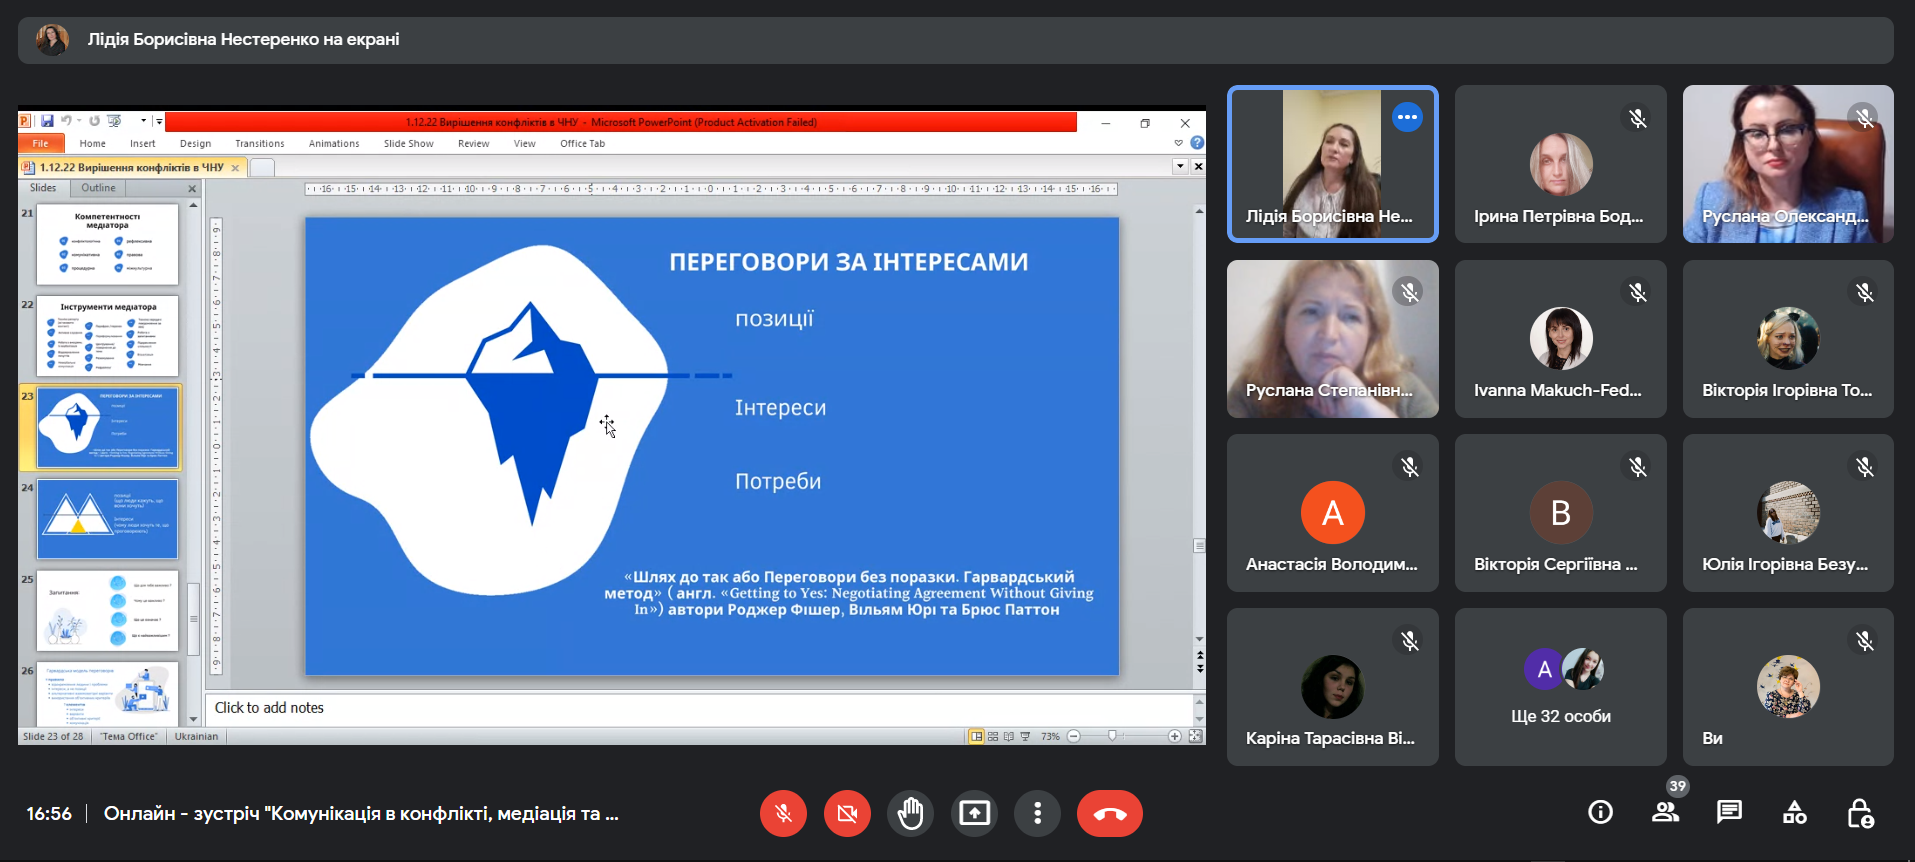Toggle your microphone on
The image size is (1915, 862).
click(x=783, y=813)
